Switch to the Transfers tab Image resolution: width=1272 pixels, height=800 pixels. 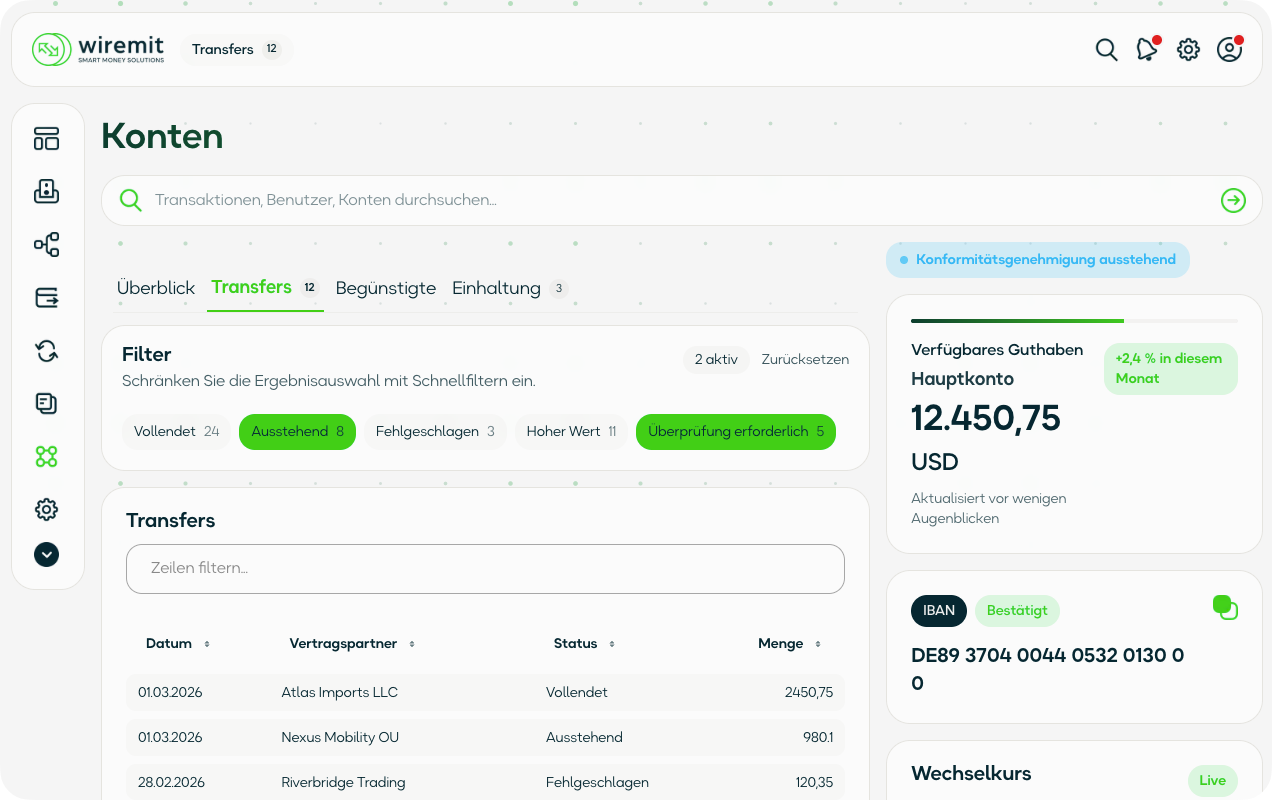tap(265, 287)
